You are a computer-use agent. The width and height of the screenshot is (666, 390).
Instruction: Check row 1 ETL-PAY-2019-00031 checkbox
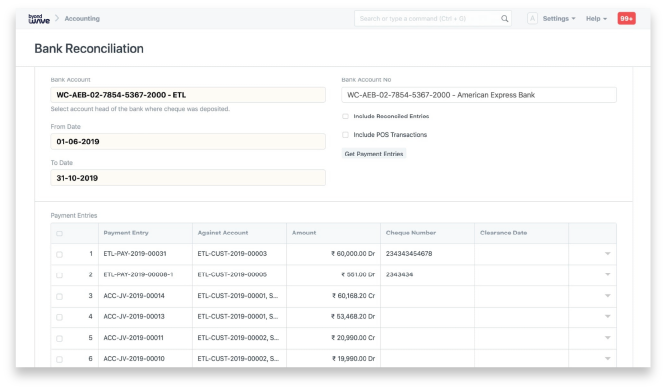(x=59, y=254)
